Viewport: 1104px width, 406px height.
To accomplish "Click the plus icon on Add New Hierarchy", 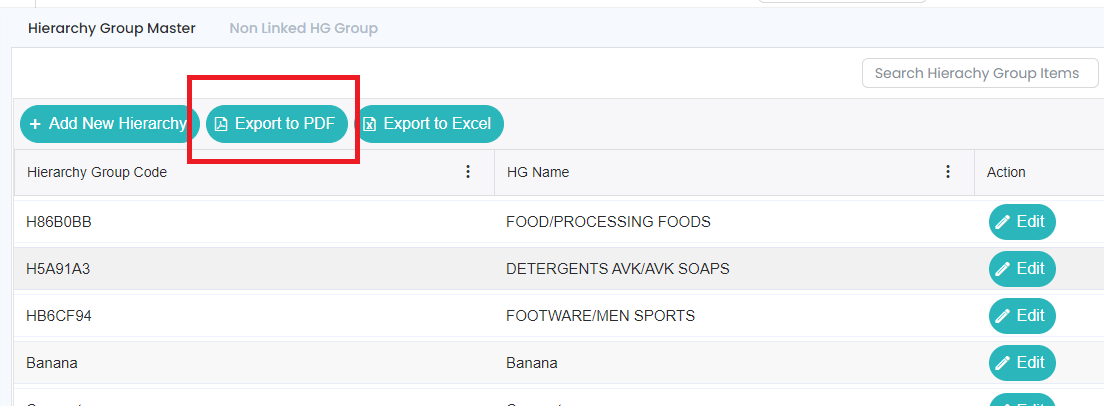I will 35,124.
